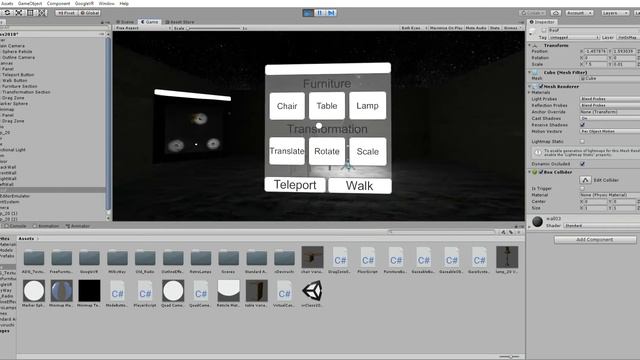Open the Component menu
The image size is (640, 360).
tap(58, 3)
